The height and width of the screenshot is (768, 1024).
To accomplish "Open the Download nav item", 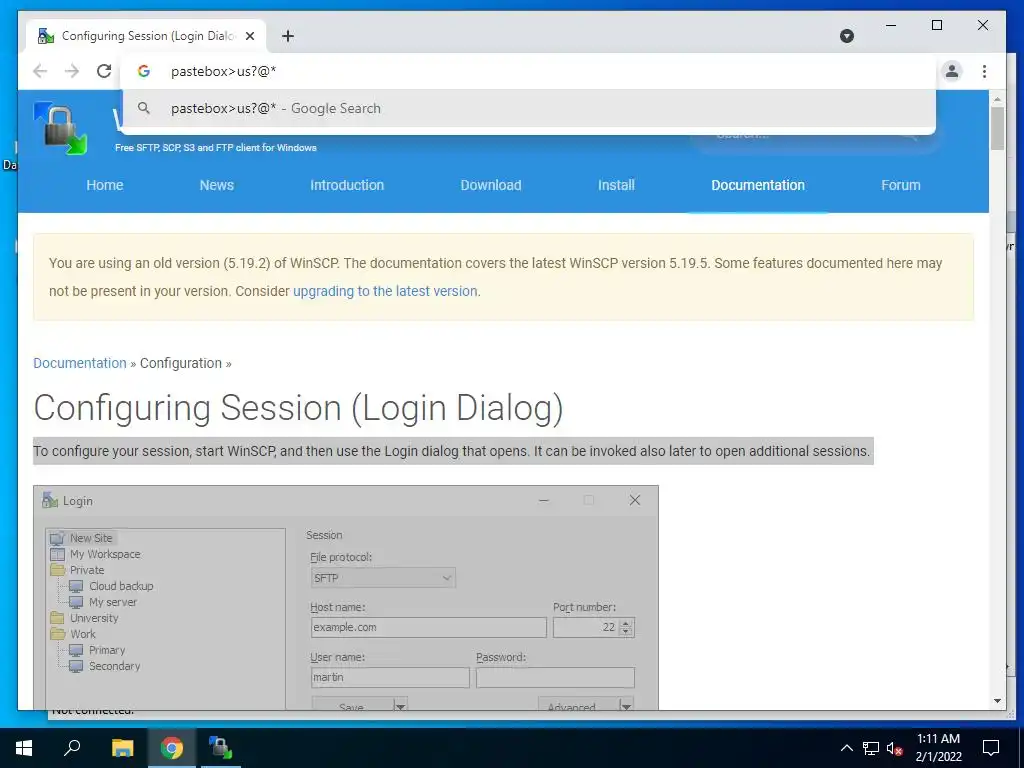I will click(x=490, y=185).
